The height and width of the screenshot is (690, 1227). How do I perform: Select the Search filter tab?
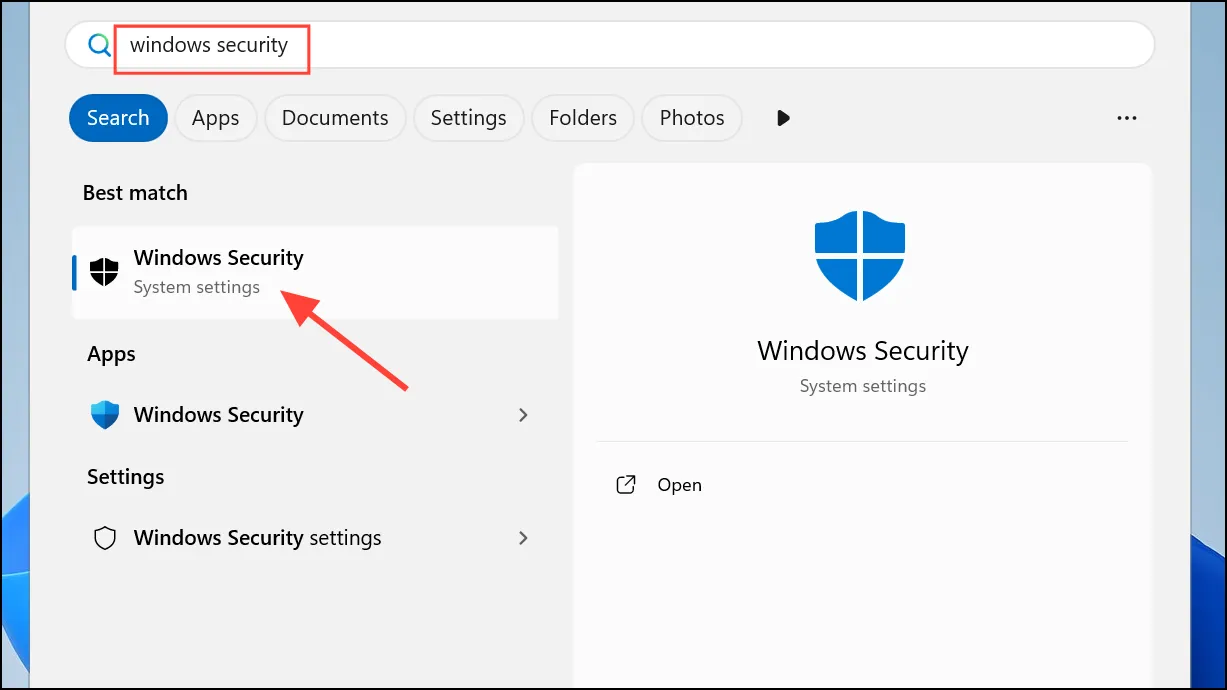tap(118, 118)
